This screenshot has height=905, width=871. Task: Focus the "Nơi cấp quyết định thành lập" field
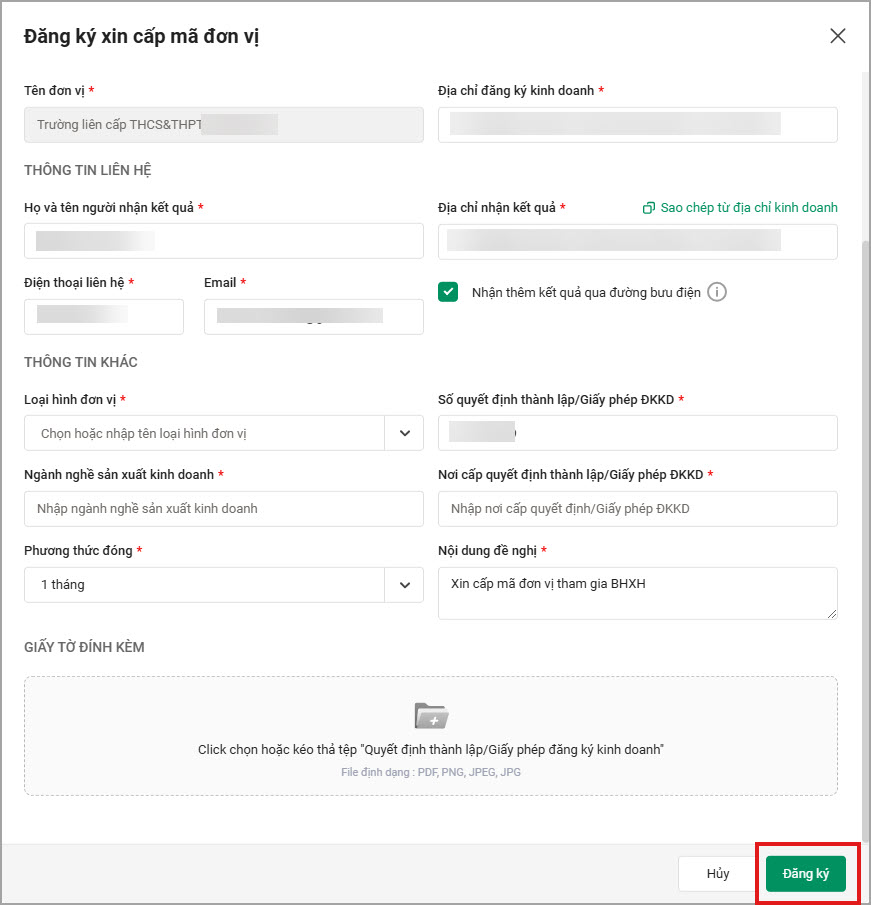[x=637, y=509]
